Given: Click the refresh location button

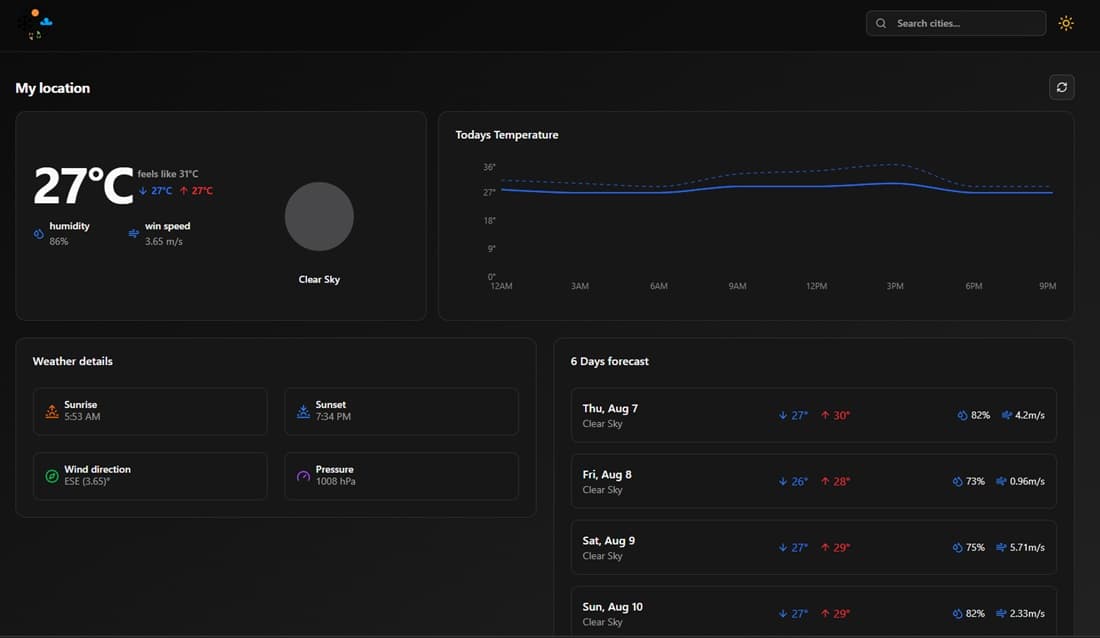Looking at the screenshot, I should point(1061,88).
